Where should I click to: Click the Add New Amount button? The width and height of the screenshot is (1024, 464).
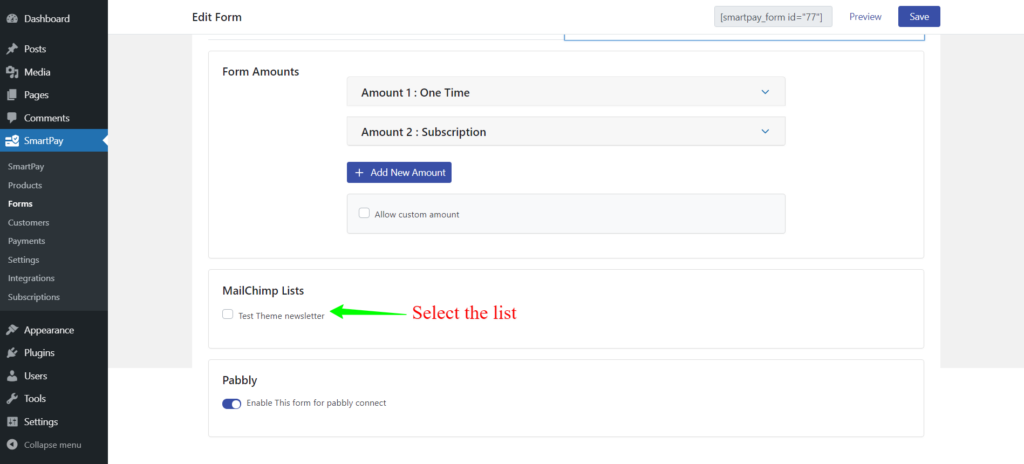pos(399,173)
